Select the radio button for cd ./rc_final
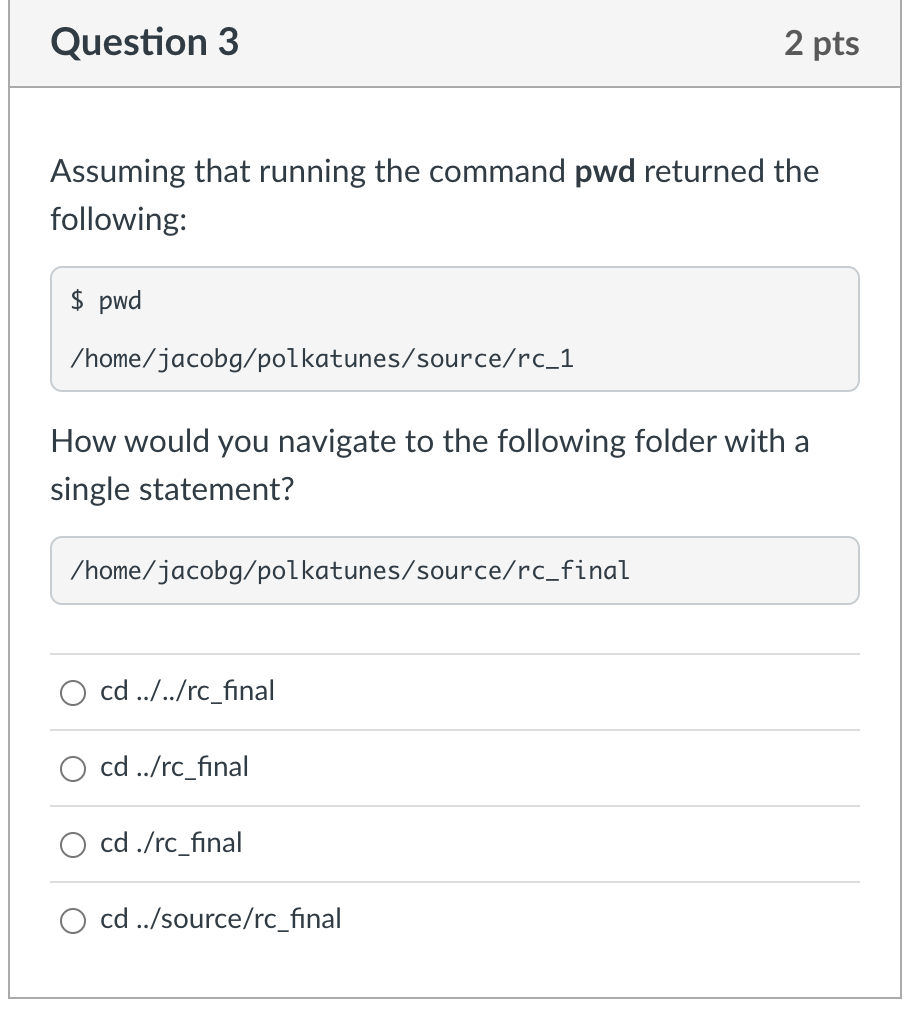 pyautogui.click(x=72, y=845)
